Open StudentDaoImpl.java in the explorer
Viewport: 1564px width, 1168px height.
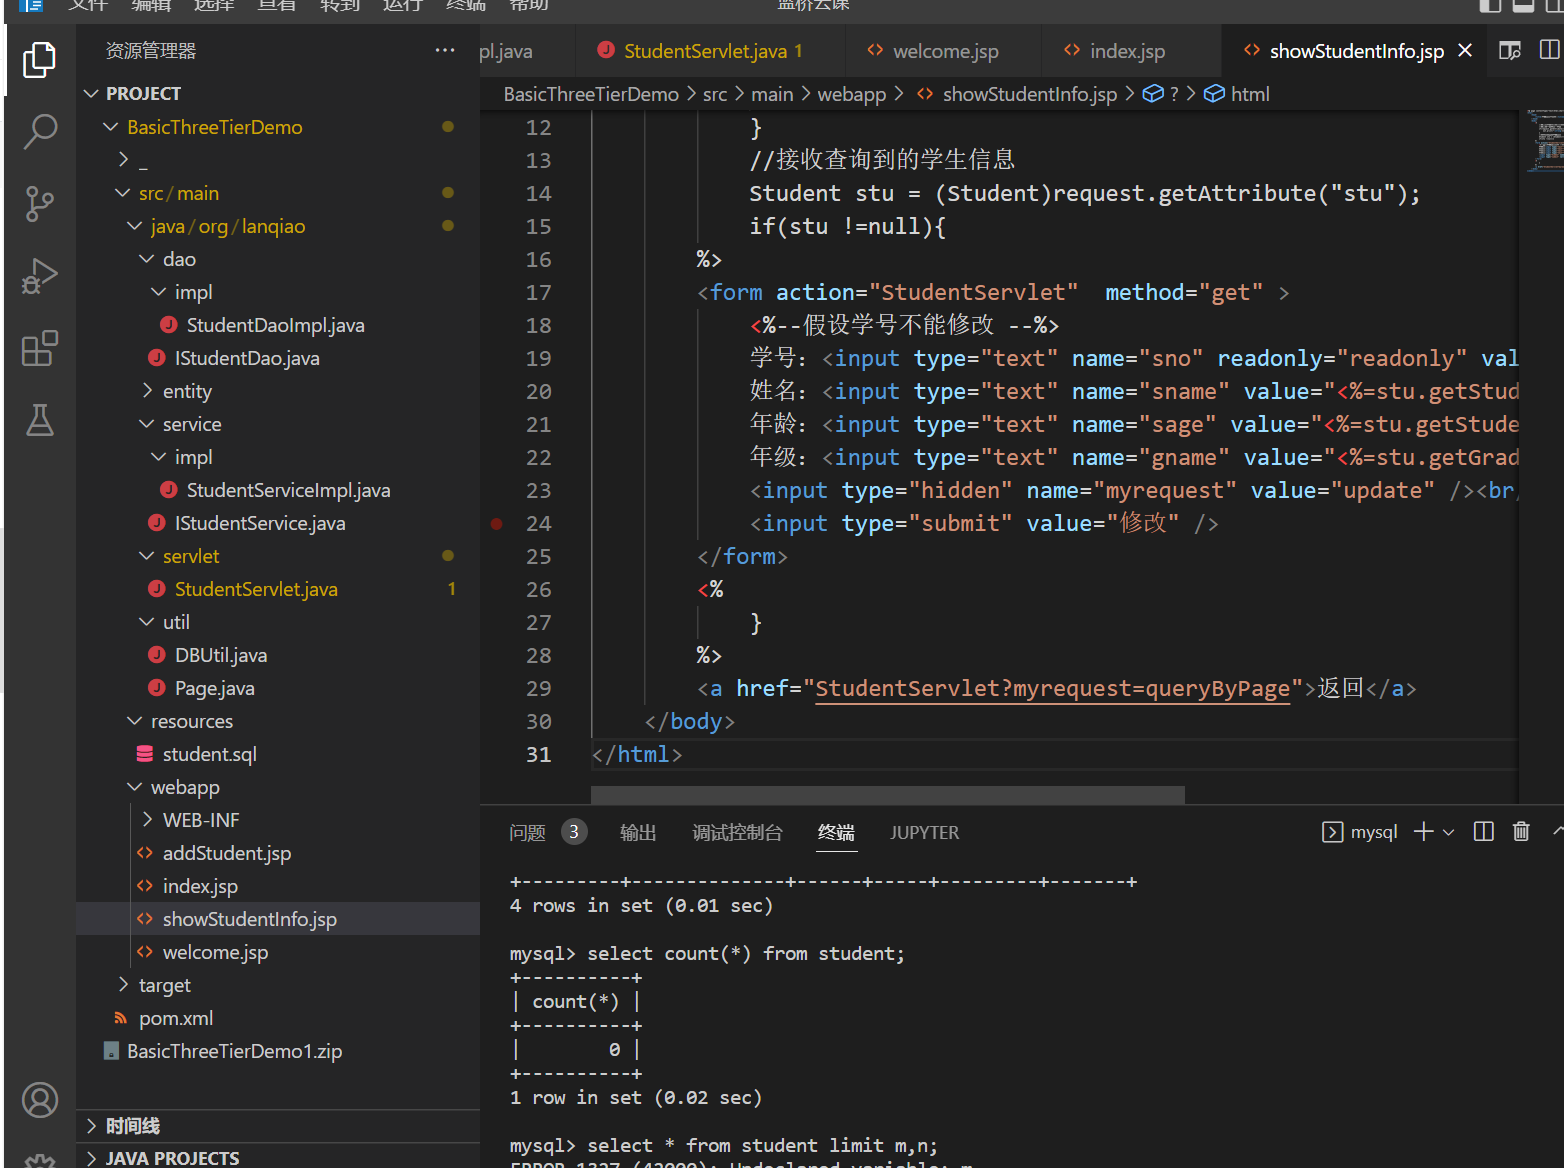(x=275, y=325)
